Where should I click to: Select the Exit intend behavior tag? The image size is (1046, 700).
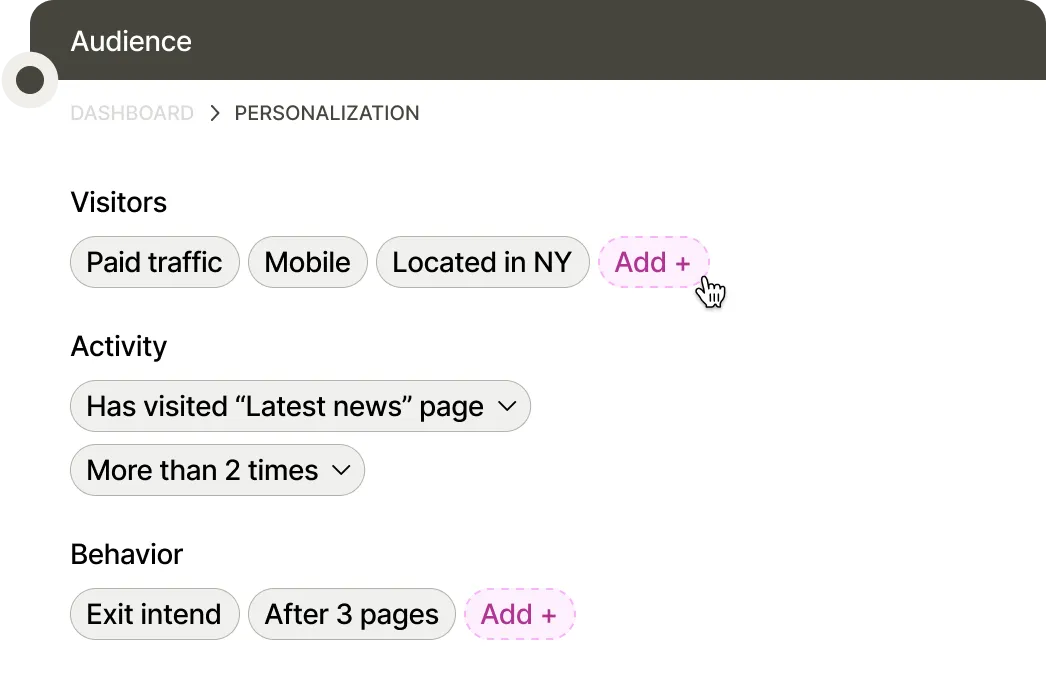154,614
